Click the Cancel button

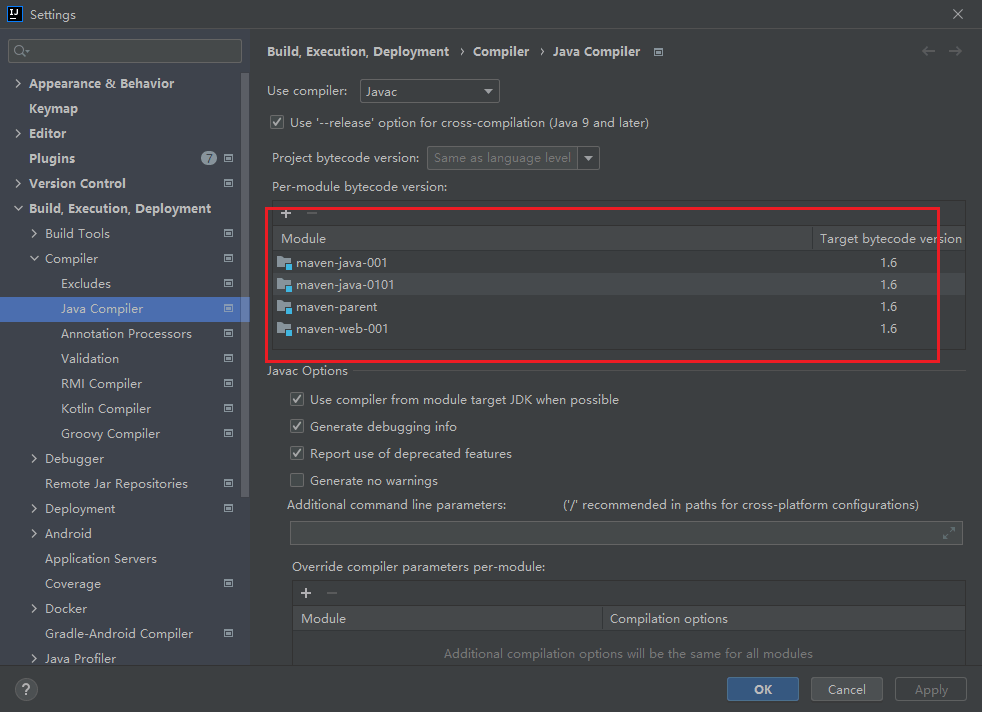point(847,689)
